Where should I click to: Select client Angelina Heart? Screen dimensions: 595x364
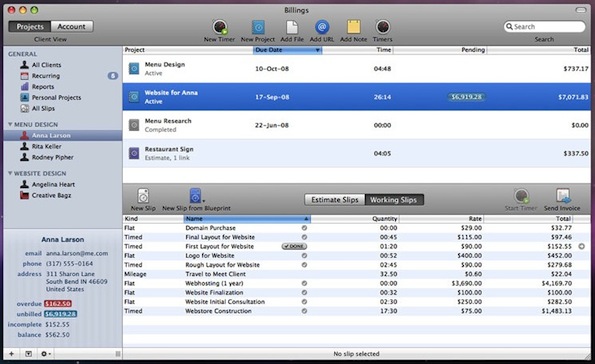pos(53,184)
